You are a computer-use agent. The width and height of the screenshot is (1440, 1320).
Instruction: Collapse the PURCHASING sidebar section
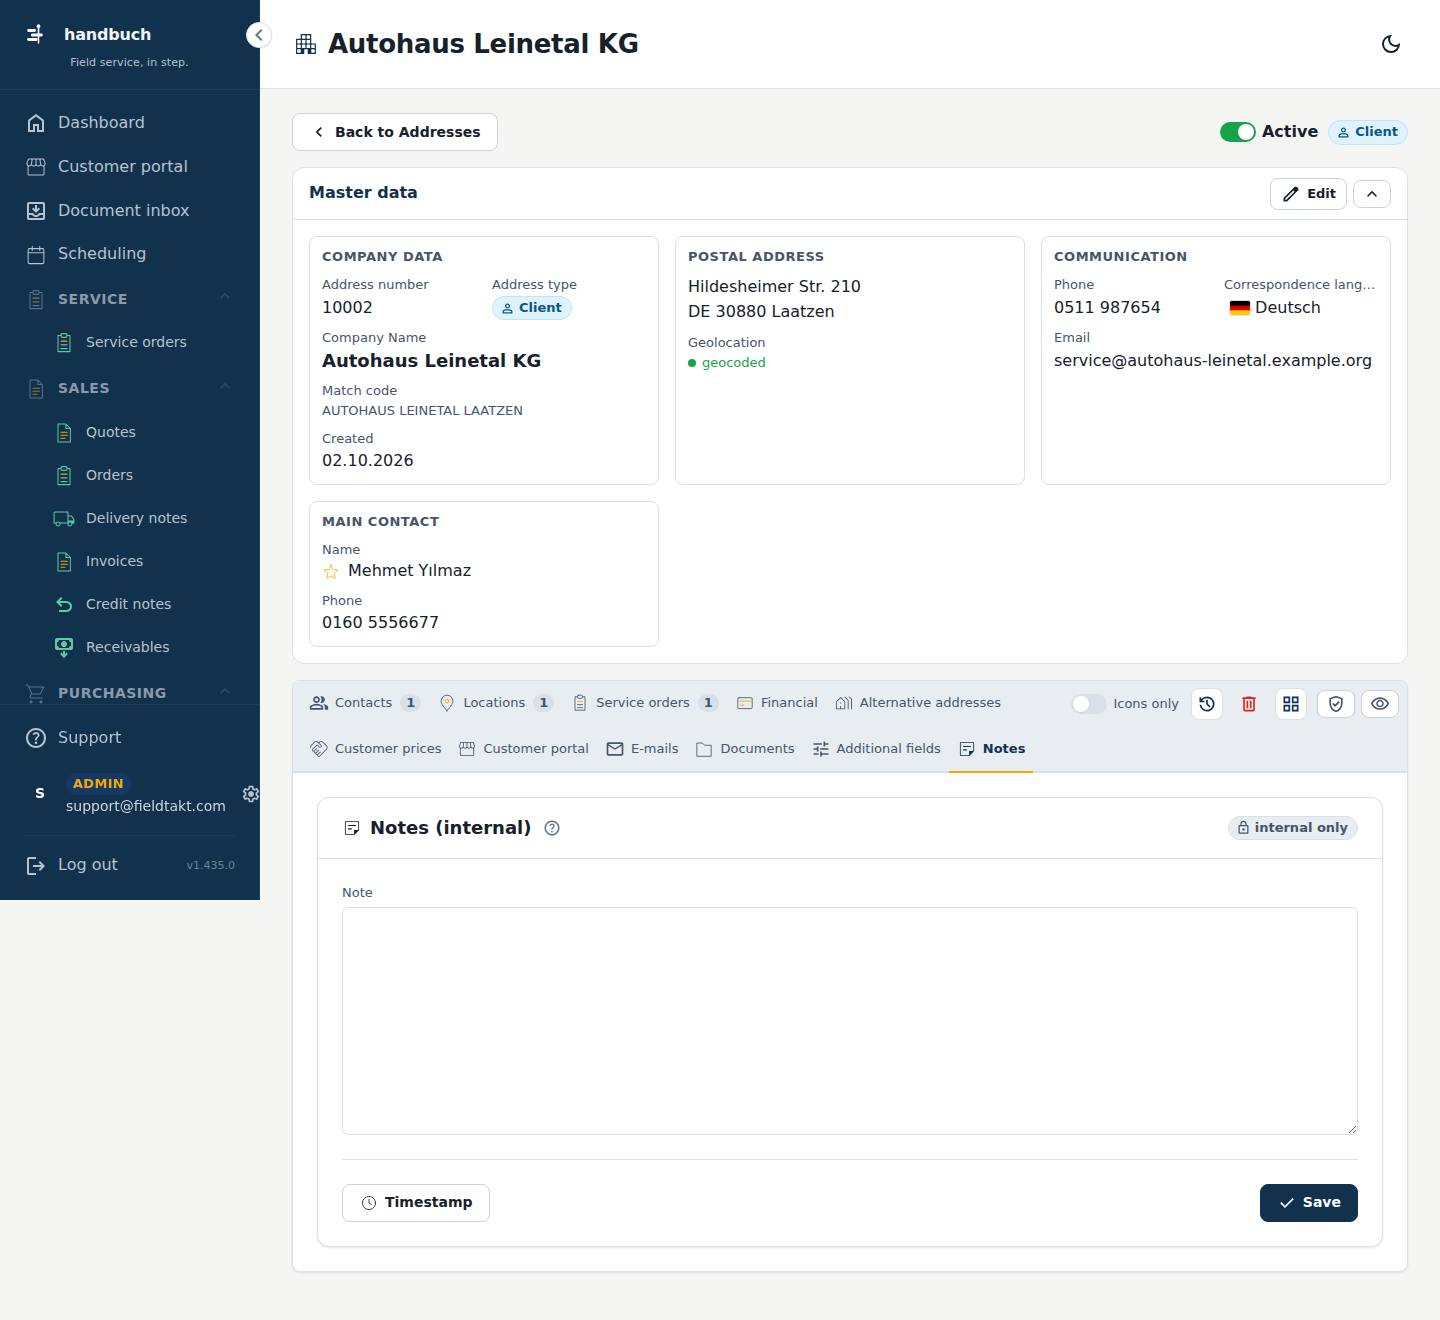coord(225,692)
